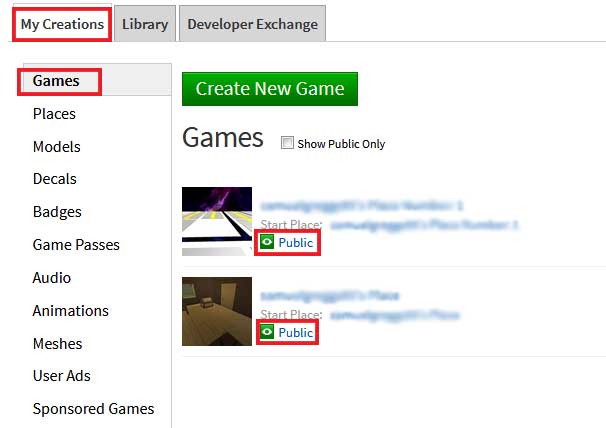The image size is (606, 428).
Task: Click the Public link of the first game
Action: 296,243
